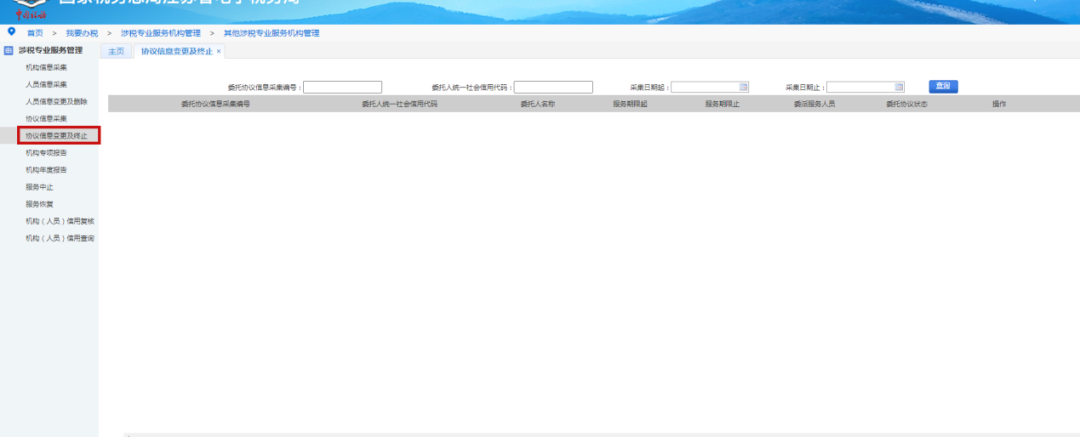Click into the 采集日期起 date field
The width and height of the screenshot is (1080, 437).
[x=709, y=87]
